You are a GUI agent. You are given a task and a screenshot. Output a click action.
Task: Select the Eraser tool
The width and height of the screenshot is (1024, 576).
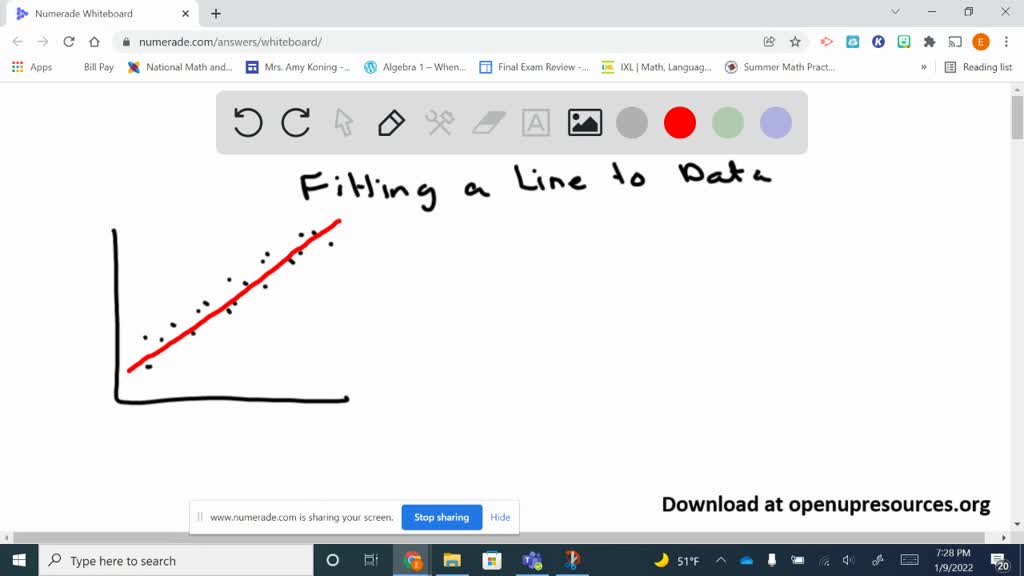tap(486, 122)
